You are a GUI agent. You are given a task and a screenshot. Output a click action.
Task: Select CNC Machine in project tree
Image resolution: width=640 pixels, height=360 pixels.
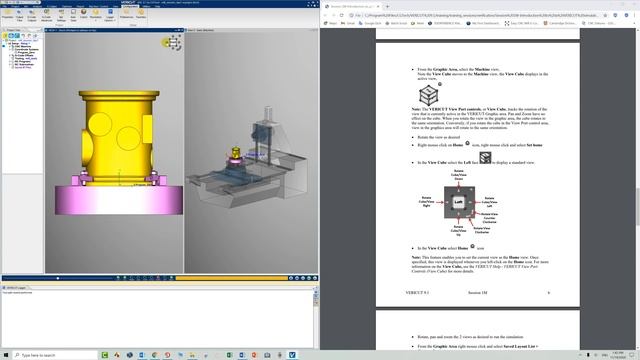click(x=23, y=47)
